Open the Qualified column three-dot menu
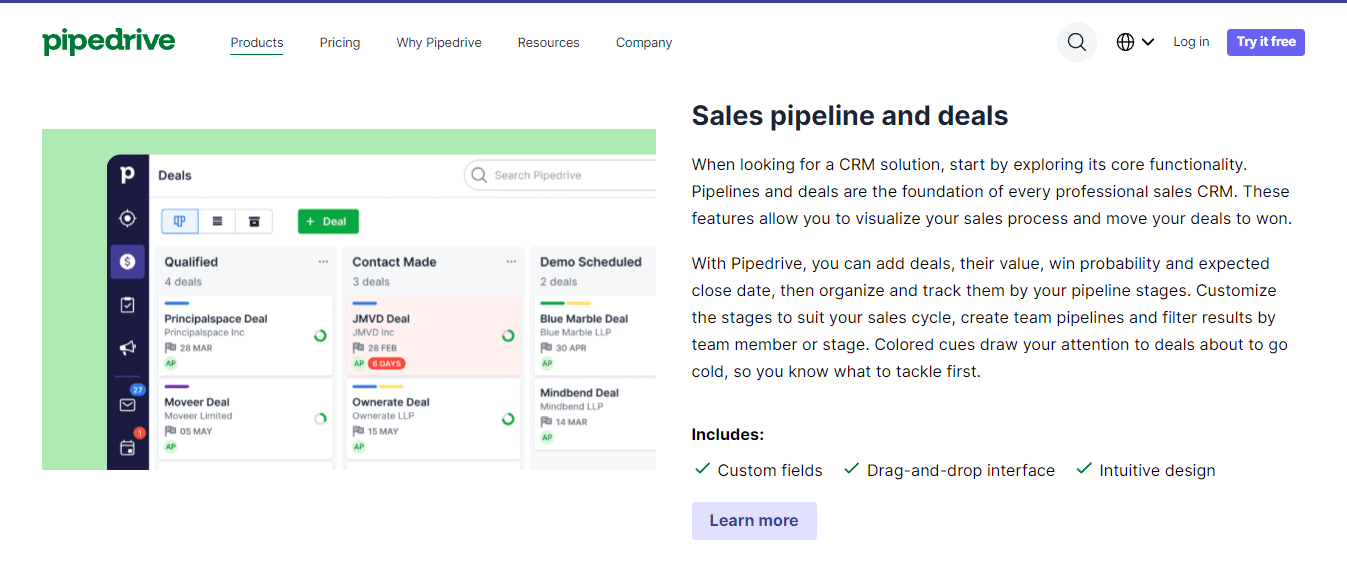This screenshot has width=1347, height=564. (x=323, y=262)
